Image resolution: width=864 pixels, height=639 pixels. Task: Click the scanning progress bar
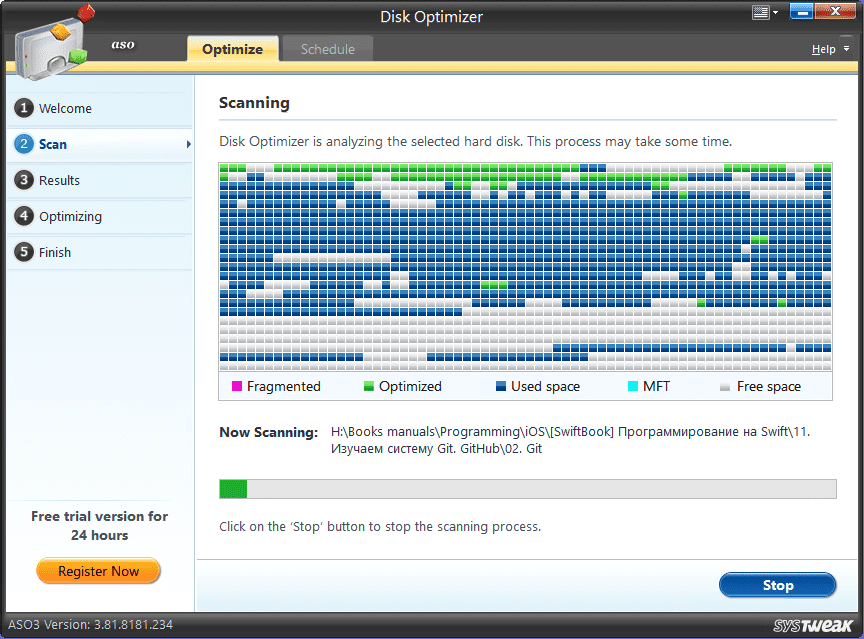coord(528,489)
